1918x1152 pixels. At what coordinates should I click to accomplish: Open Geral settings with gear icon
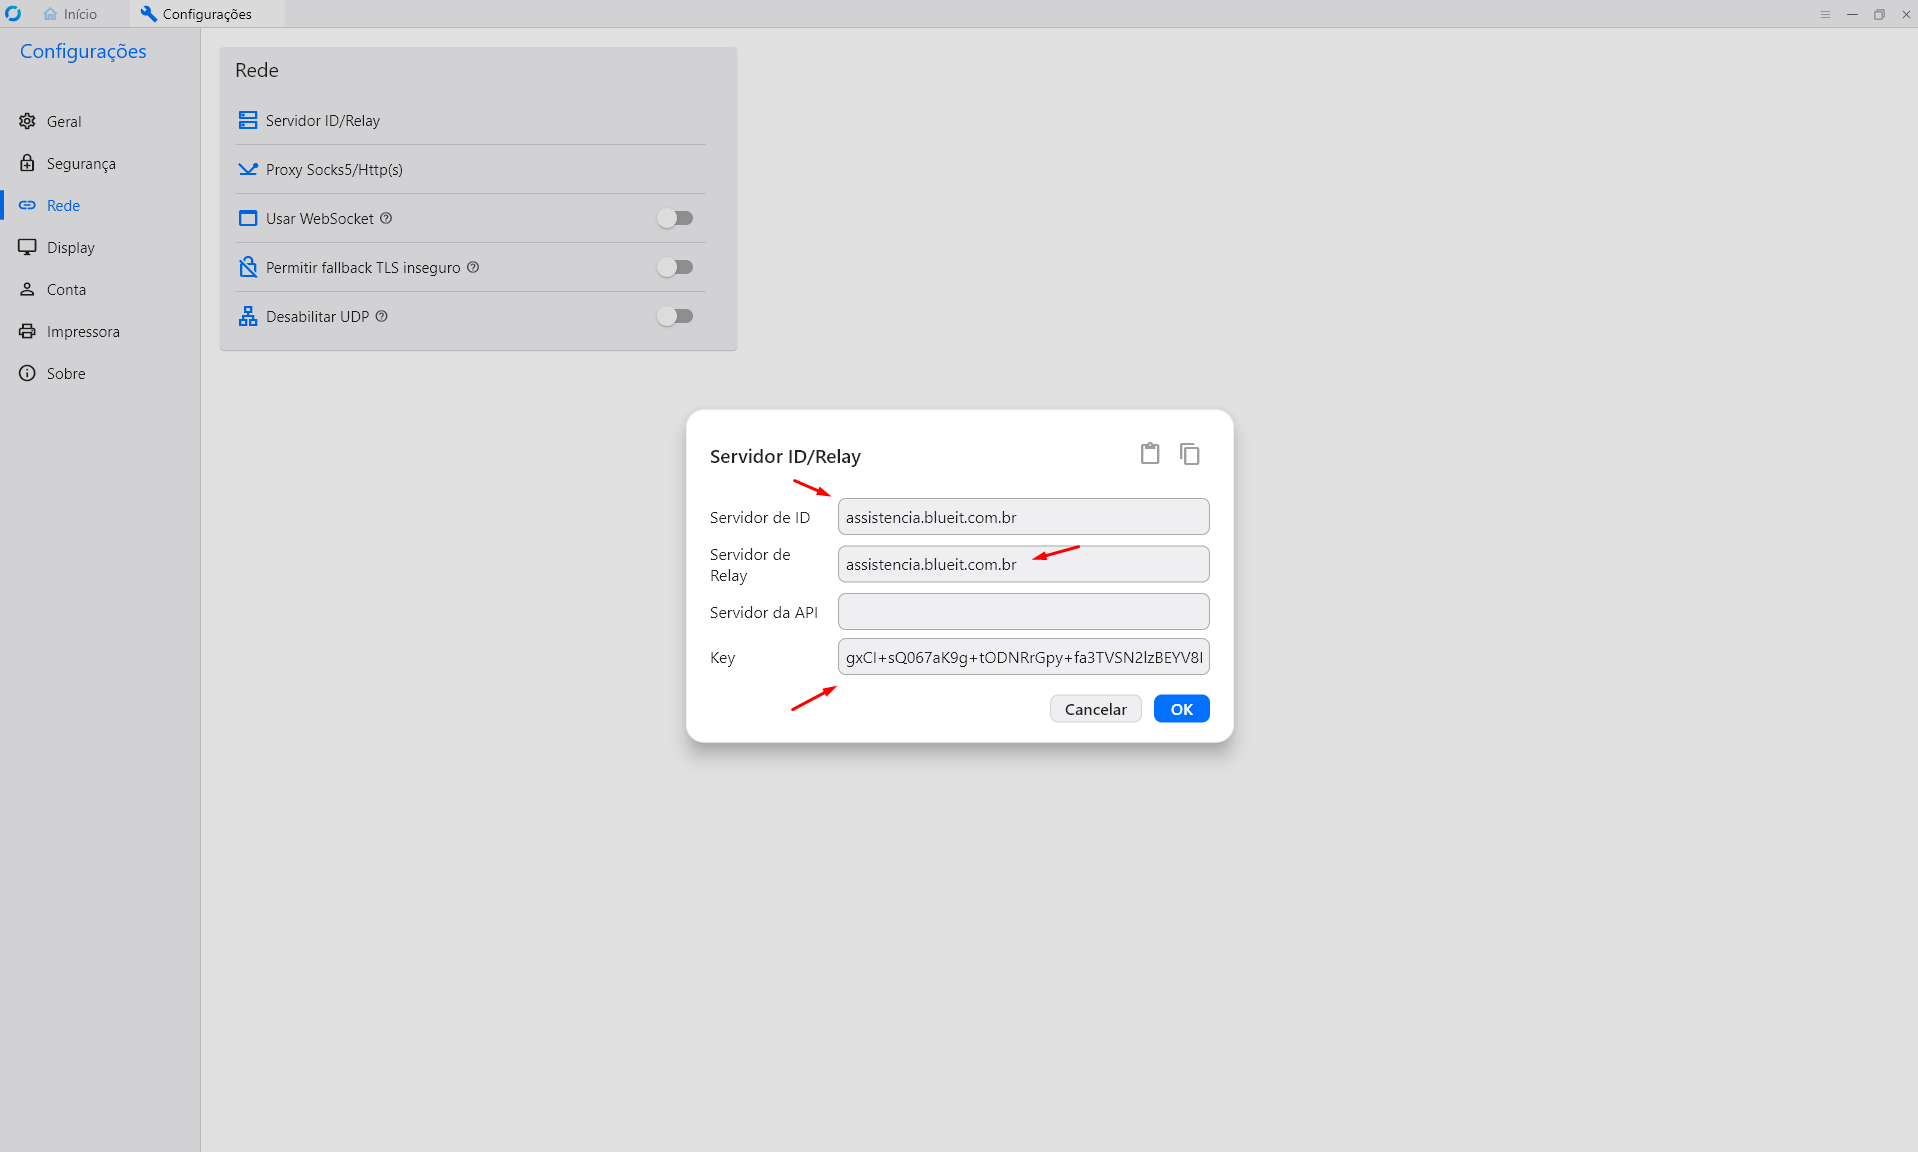pyautogui.click(x=64, y=121)
